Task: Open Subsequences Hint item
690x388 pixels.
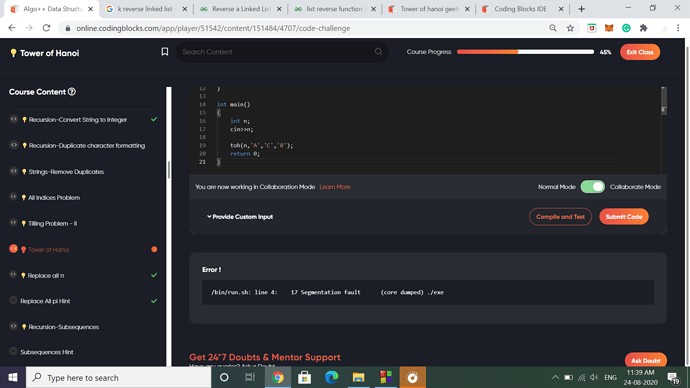Action: [47, 352]
